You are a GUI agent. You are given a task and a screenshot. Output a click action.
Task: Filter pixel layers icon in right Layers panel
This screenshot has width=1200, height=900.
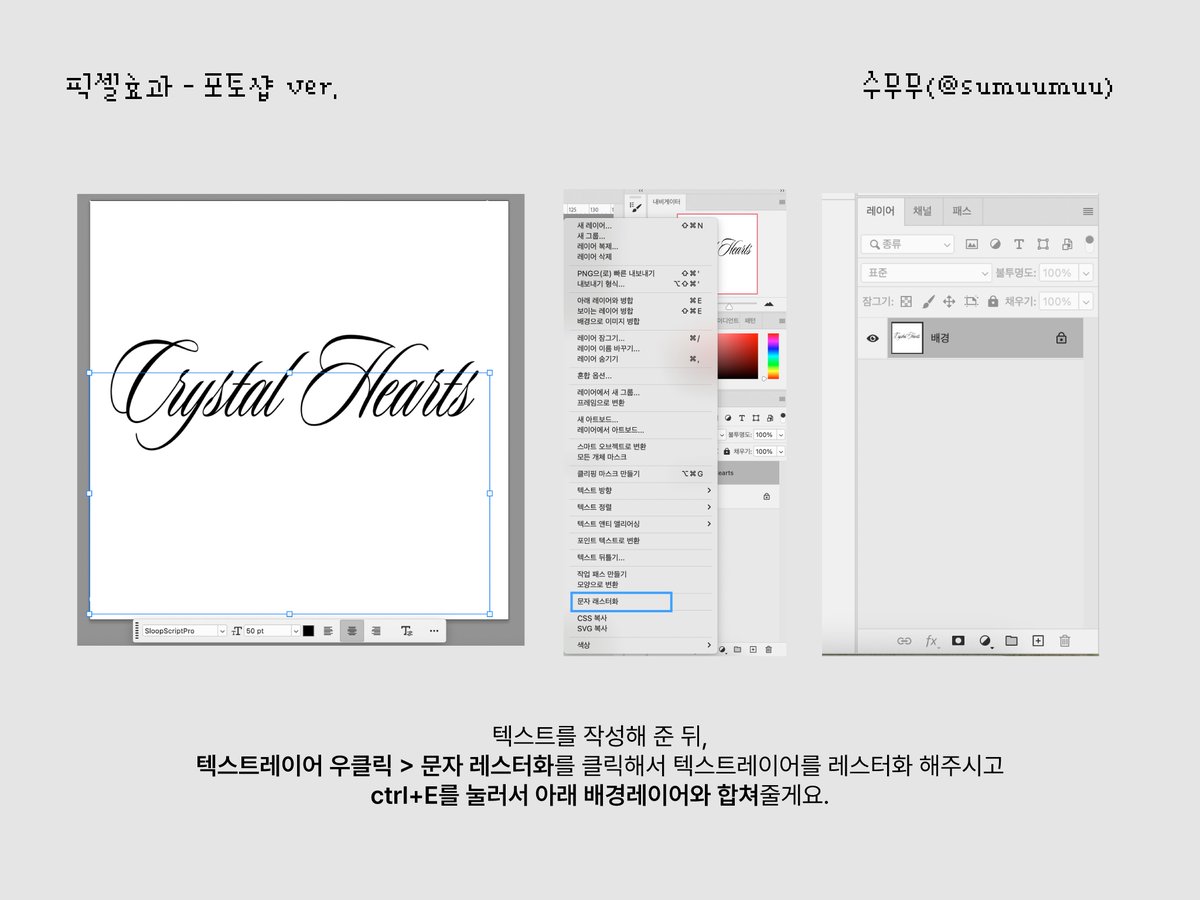971,244
